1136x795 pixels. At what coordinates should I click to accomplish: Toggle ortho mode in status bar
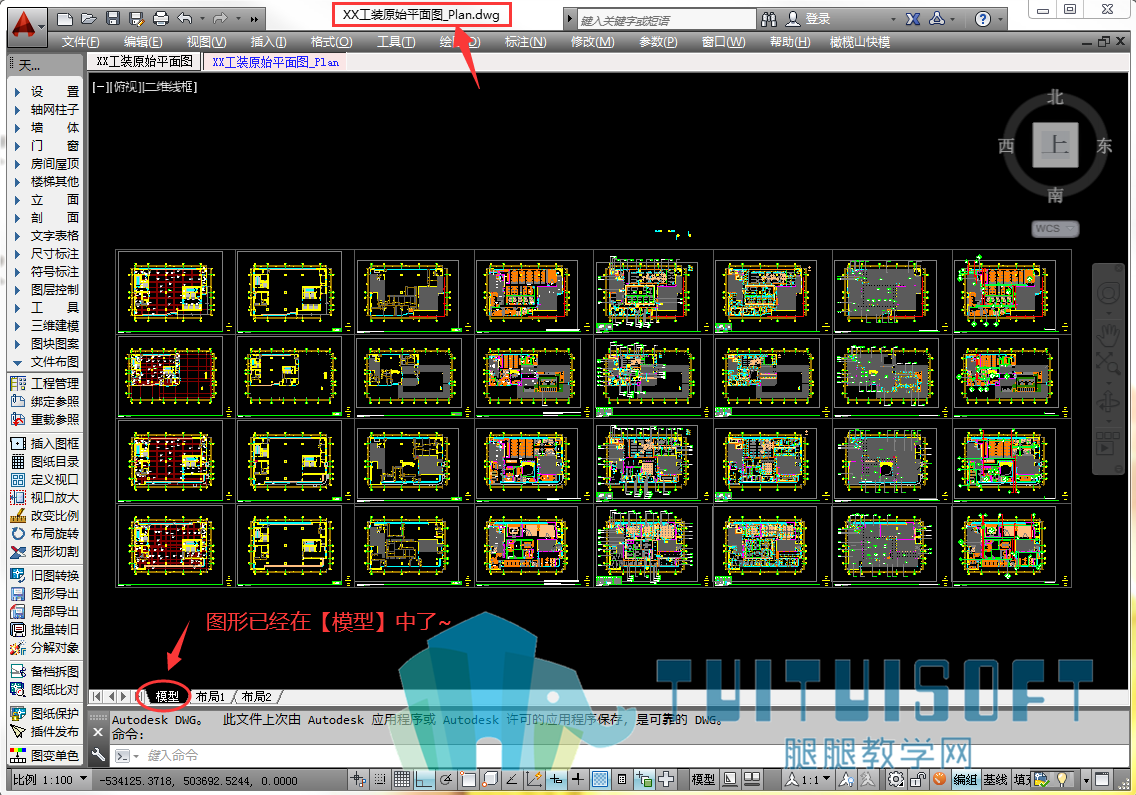click(x=425, y=780)
